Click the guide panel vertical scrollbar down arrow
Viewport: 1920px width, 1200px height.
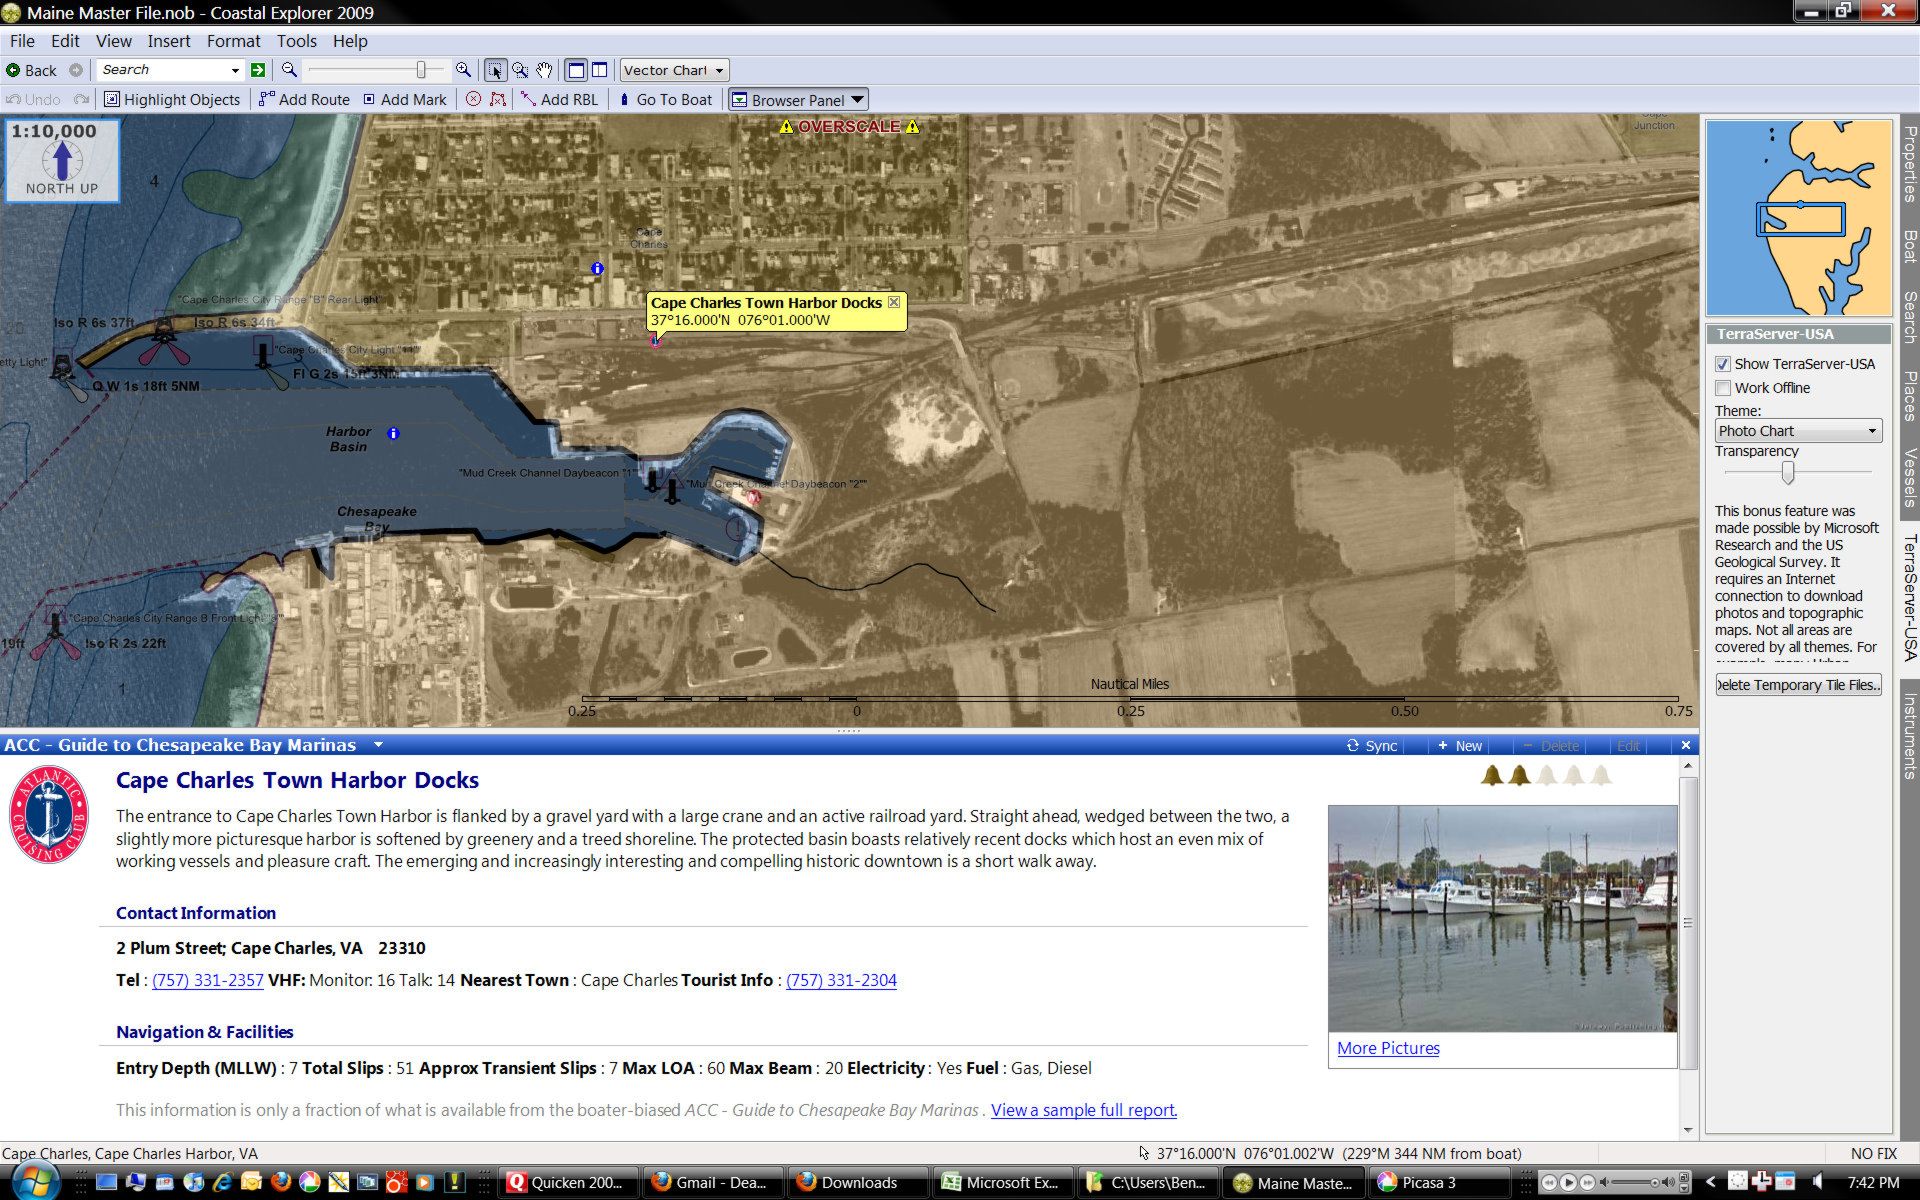[1688, 1130]
